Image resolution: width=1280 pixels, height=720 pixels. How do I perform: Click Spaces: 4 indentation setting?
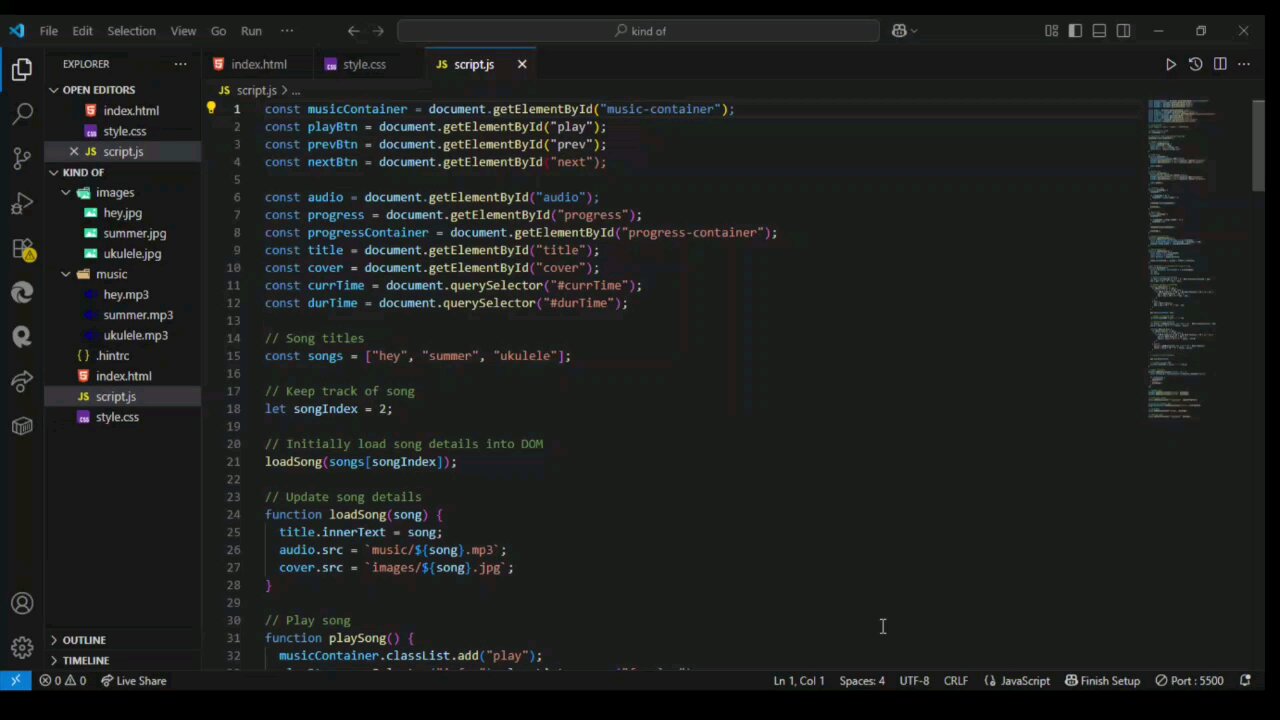861,681
